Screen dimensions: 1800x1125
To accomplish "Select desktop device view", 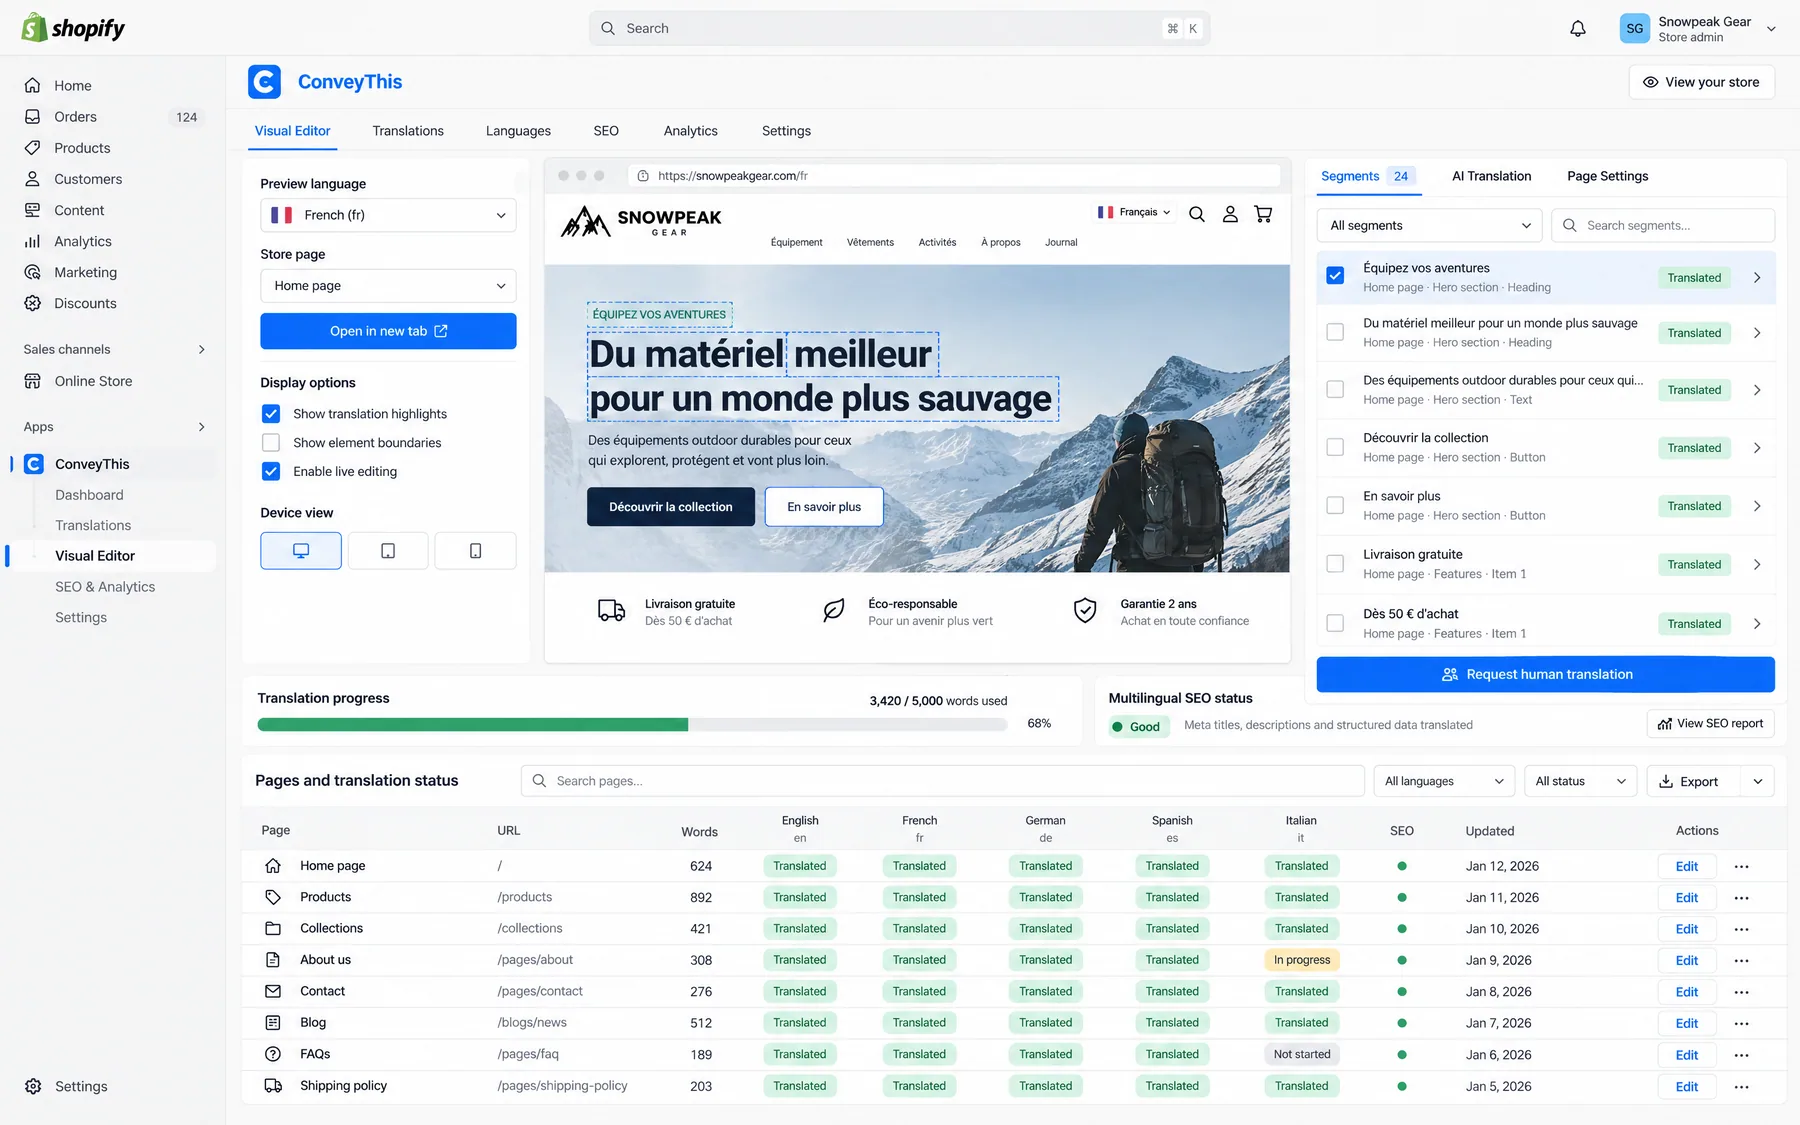I will tap(301, 551).
